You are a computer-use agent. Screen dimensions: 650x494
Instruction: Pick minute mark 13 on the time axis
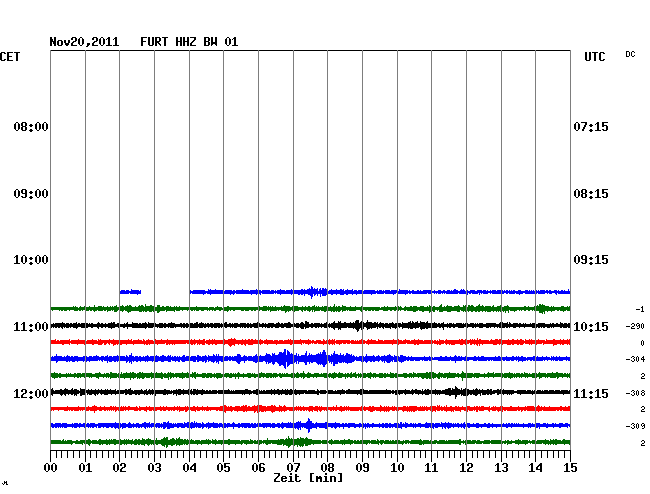(x=501, y=468)
